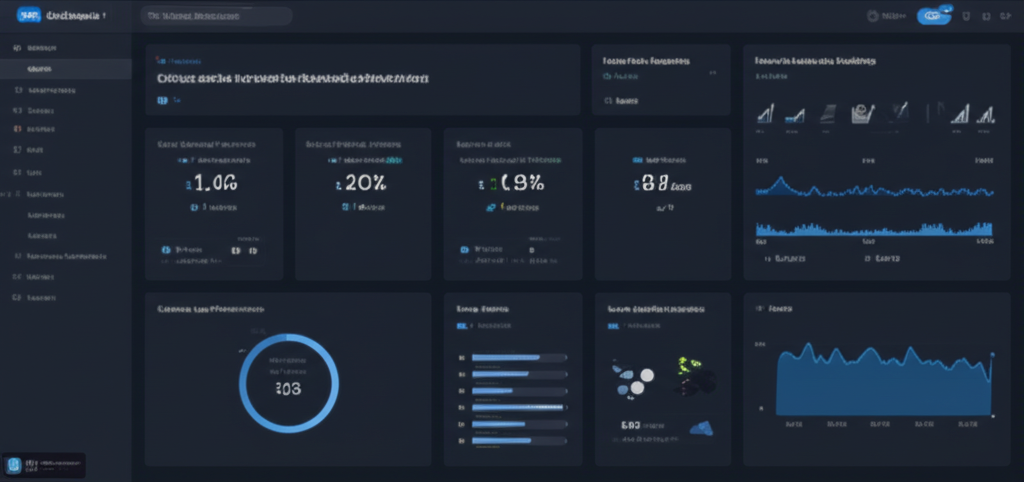Select the fourth chart-type icon with framed graph
The image size is (1024, 482).
pyautogui.click(x=861, y=114)
